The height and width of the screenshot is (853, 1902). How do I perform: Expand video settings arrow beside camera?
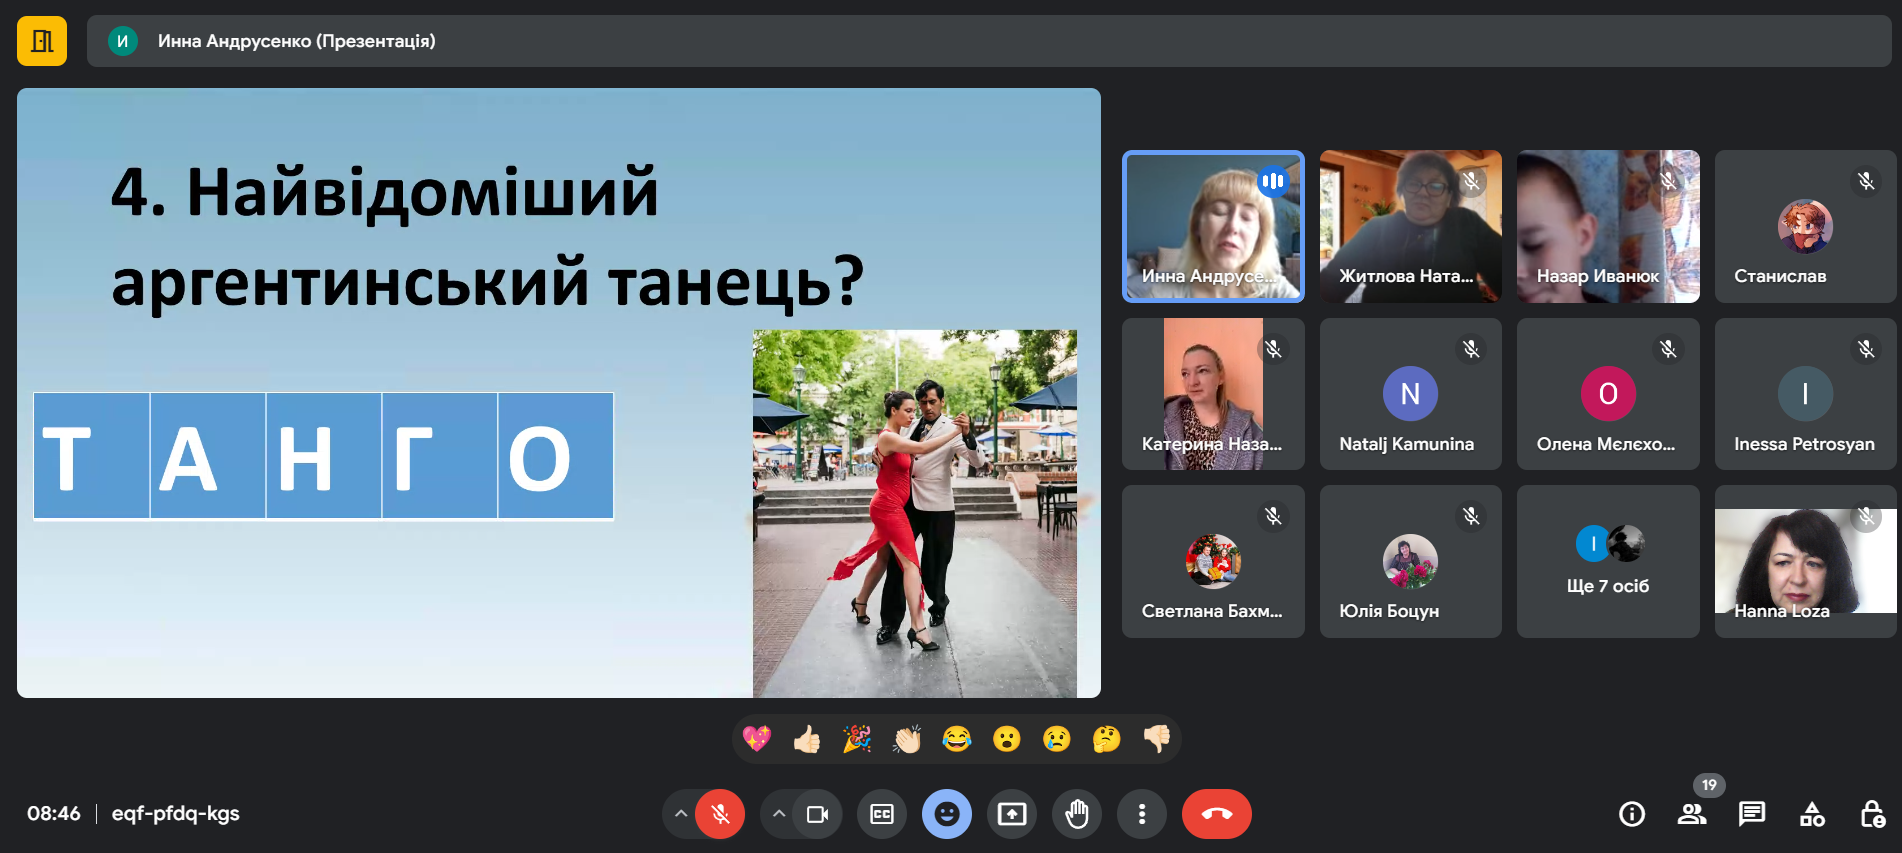point(778,814)
